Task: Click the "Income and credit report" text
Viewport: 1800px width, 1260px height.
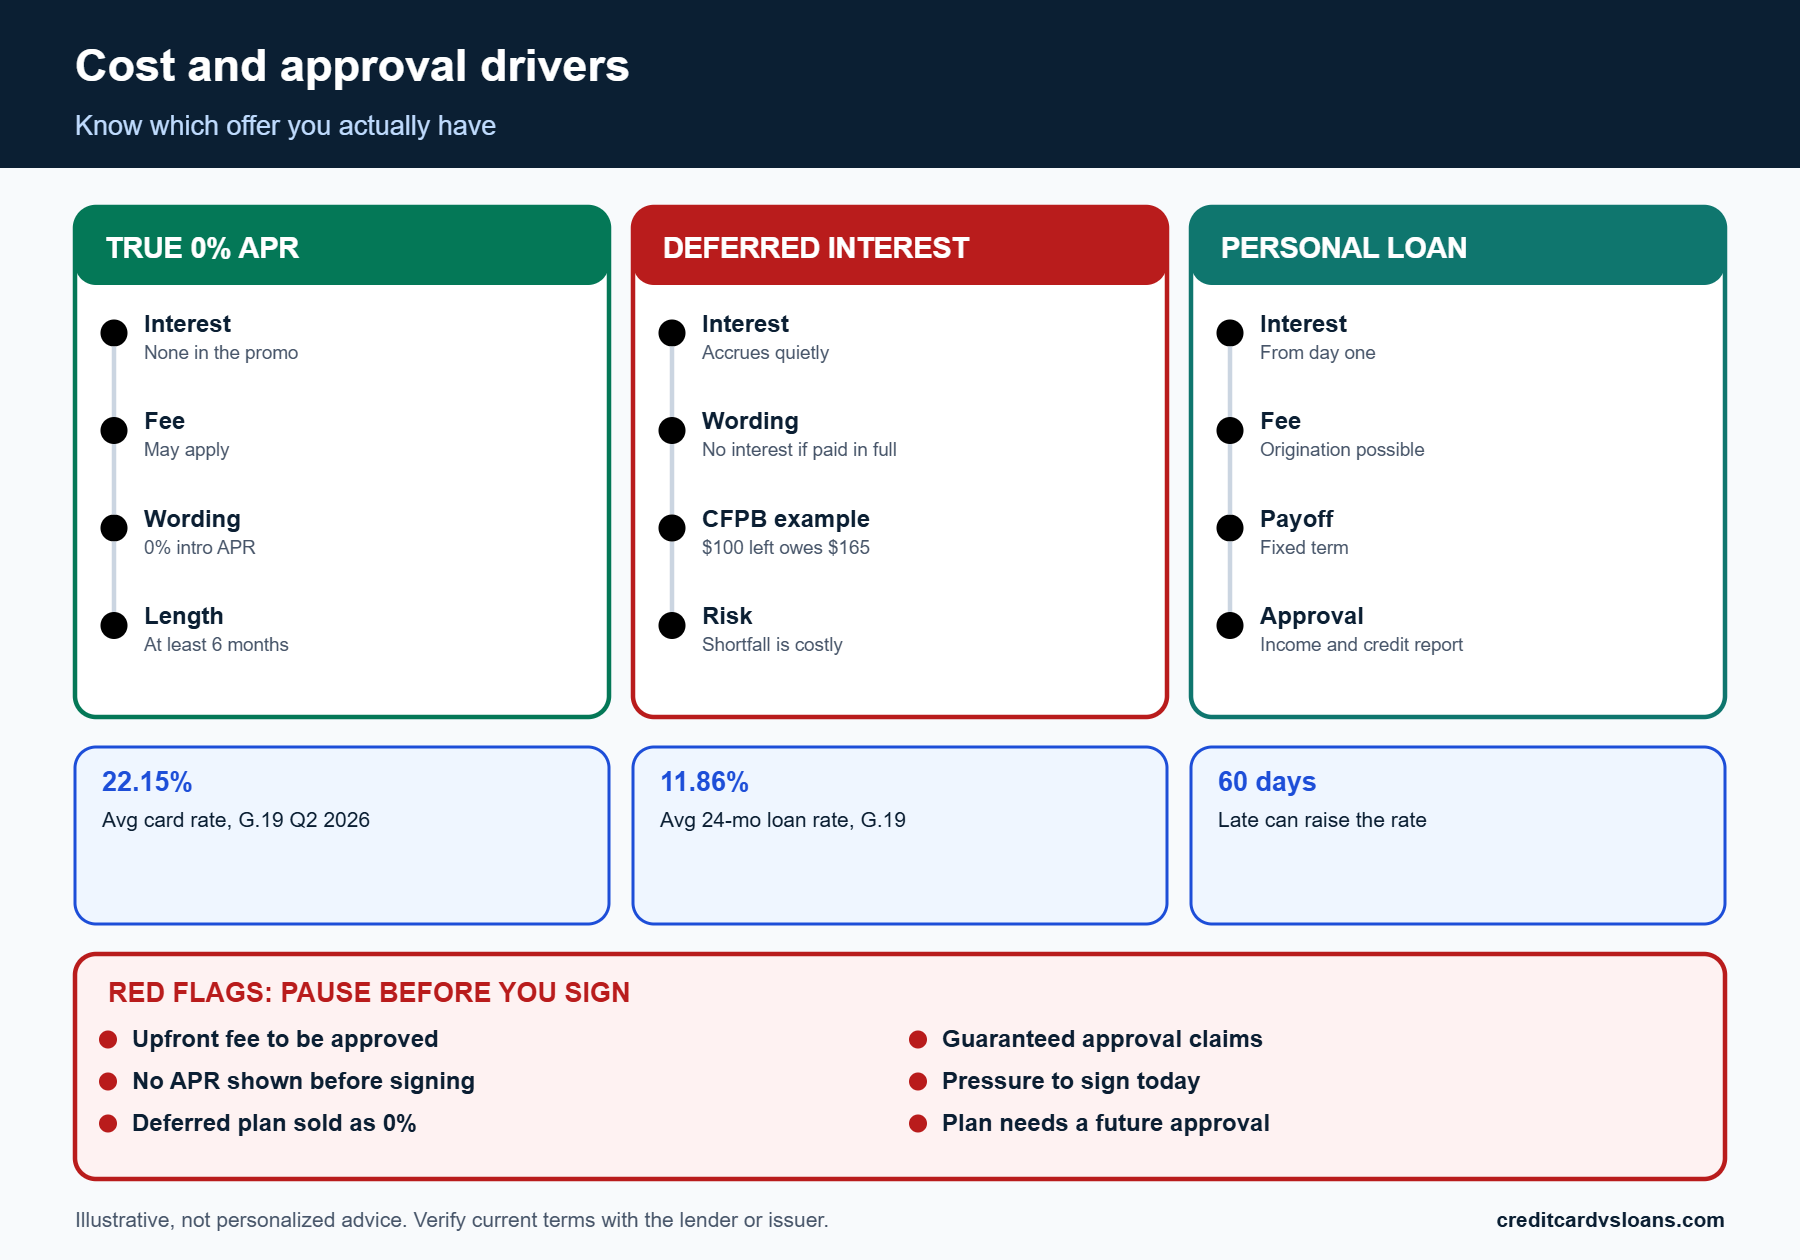Action: click(x=1361, y=645)
